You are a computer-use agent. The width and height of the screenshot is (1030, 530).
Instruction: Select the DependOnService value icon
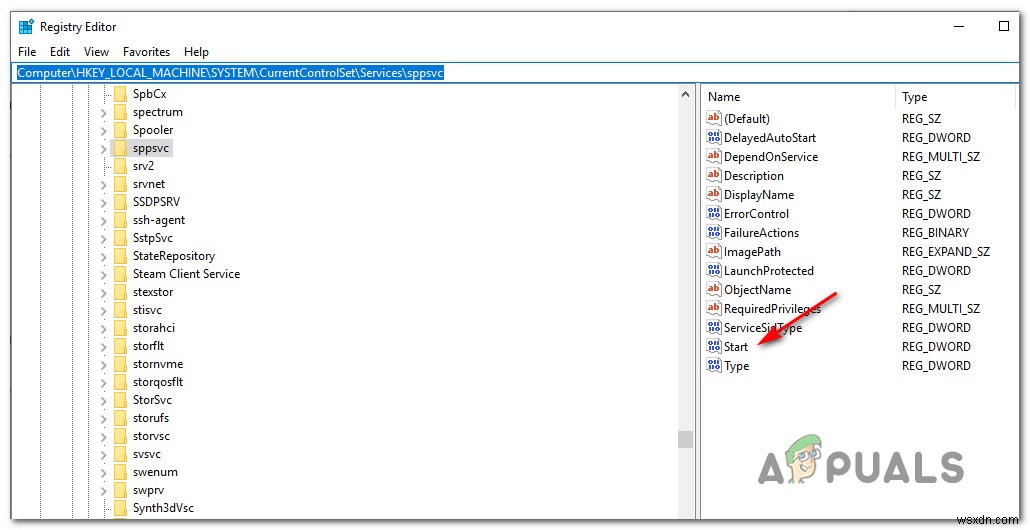click(x=713, y=156)
